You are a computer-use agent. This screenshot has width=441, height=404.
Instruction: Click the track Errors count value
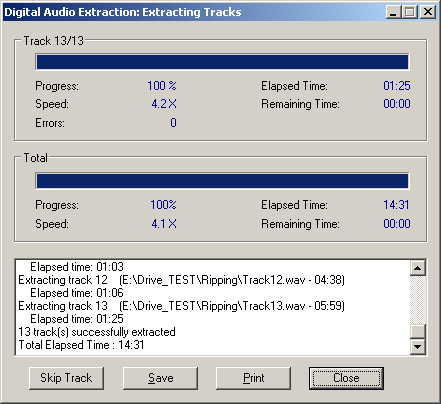pyautogui.click(x=173, y=123)
